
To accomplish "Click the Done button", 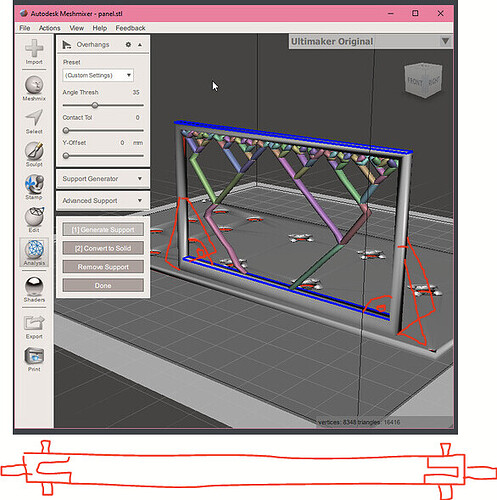I will pos(103,286).
